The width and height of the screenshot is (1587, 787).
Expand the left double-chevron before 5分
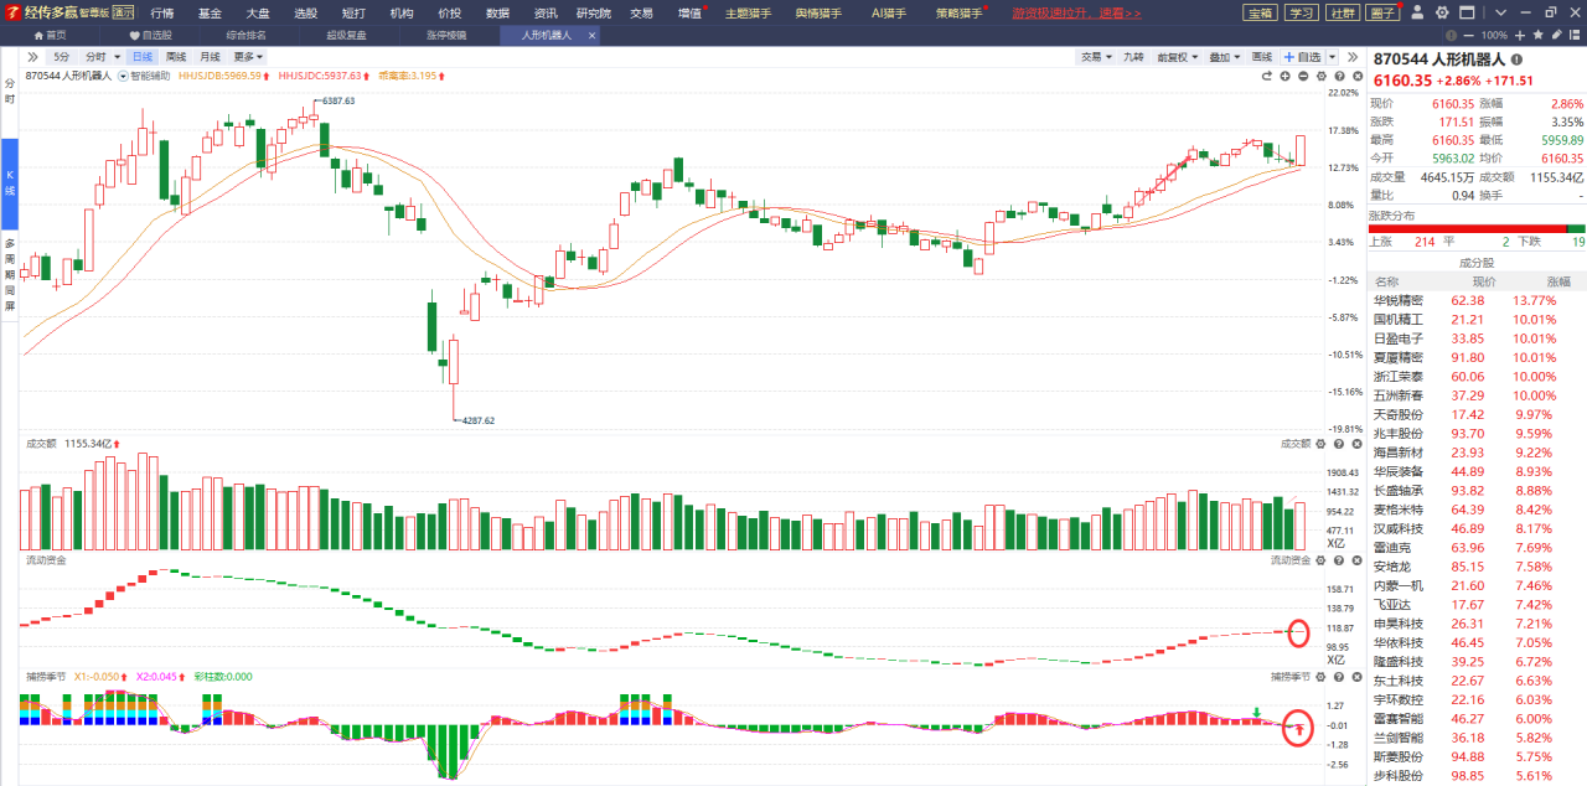pos(33,57)
